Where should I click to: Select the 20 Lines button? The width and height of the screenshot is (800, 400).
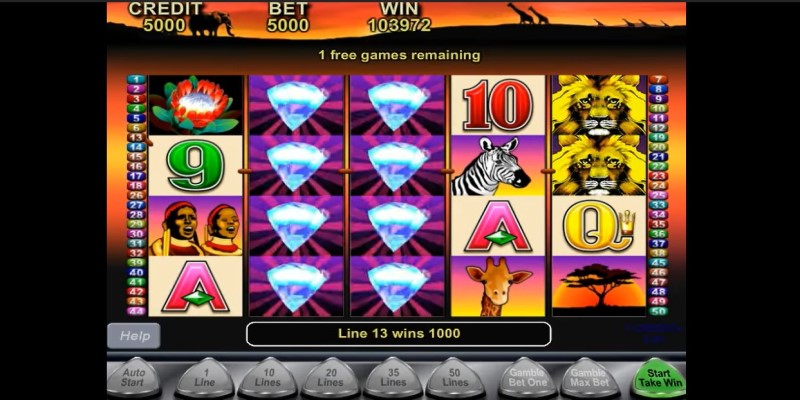click(330, 378)
